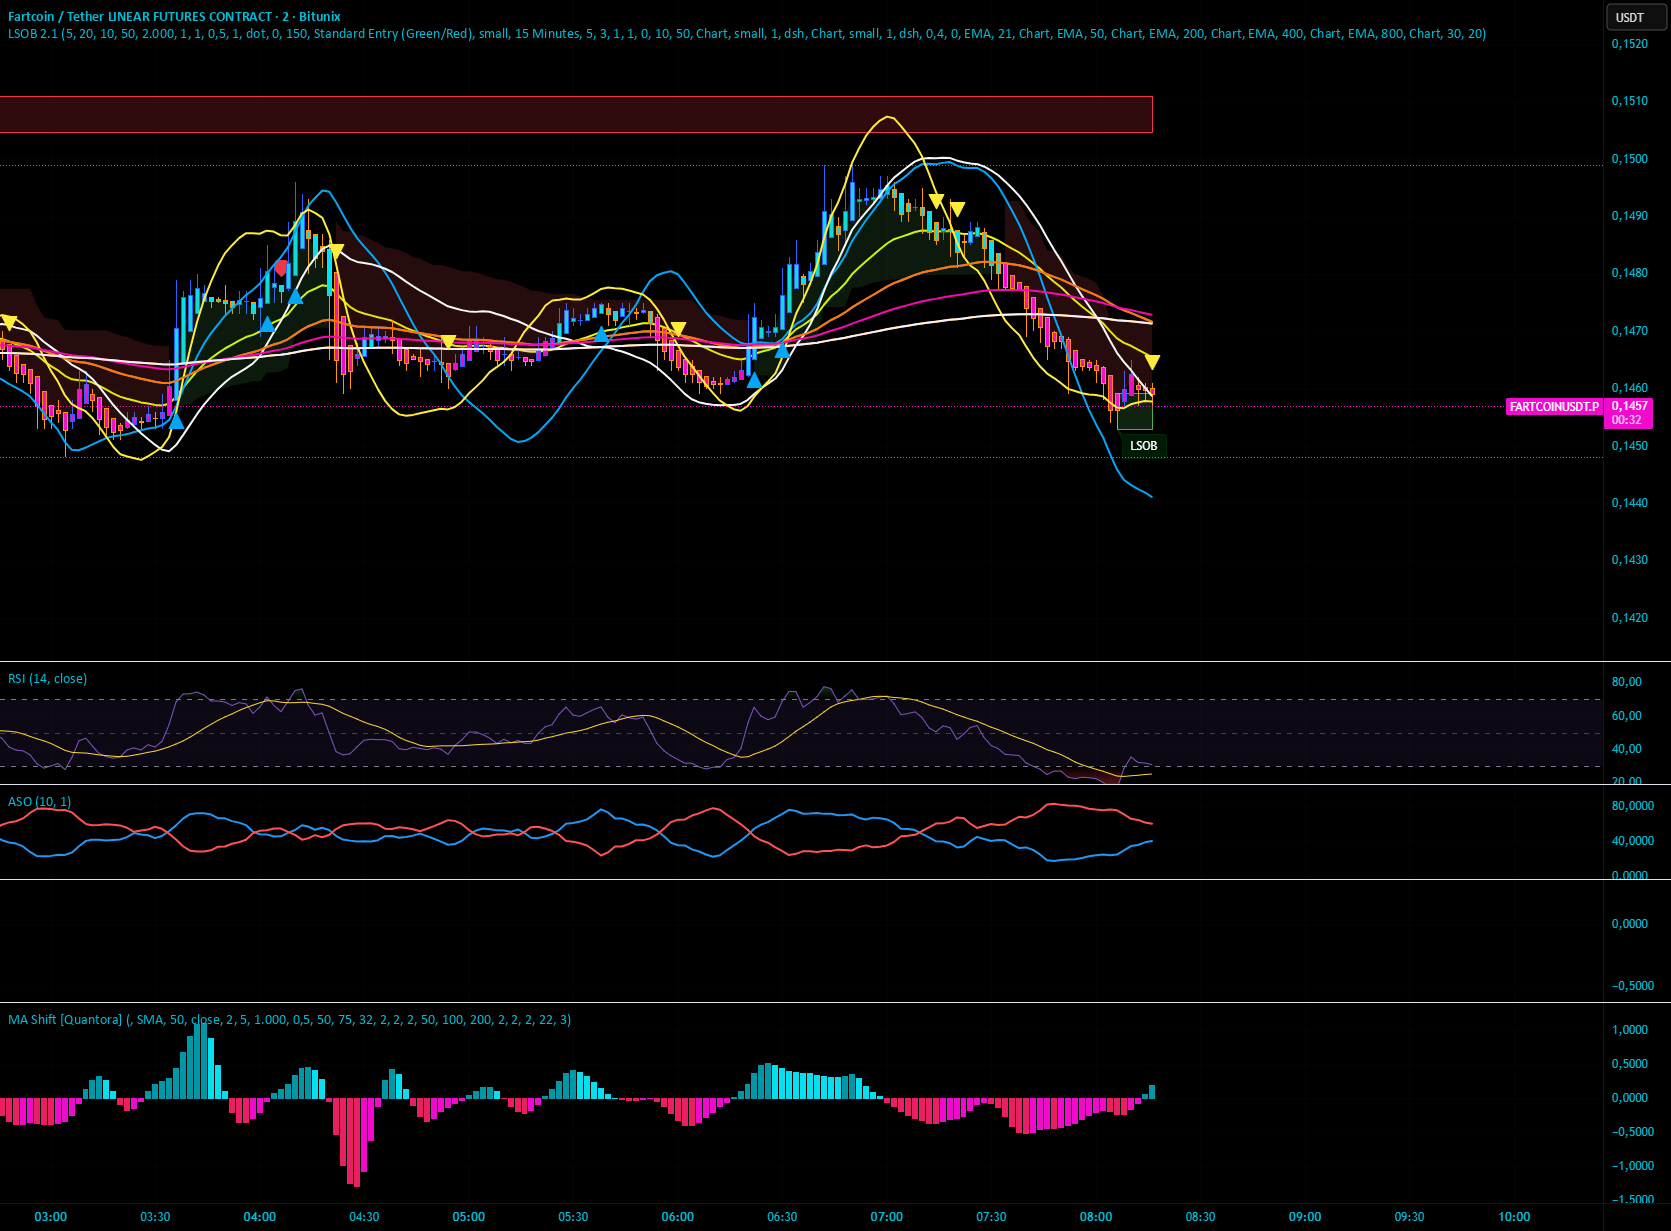Click the 0,1500 price axis label
1671x1231 pixels.
[1629, 159]
